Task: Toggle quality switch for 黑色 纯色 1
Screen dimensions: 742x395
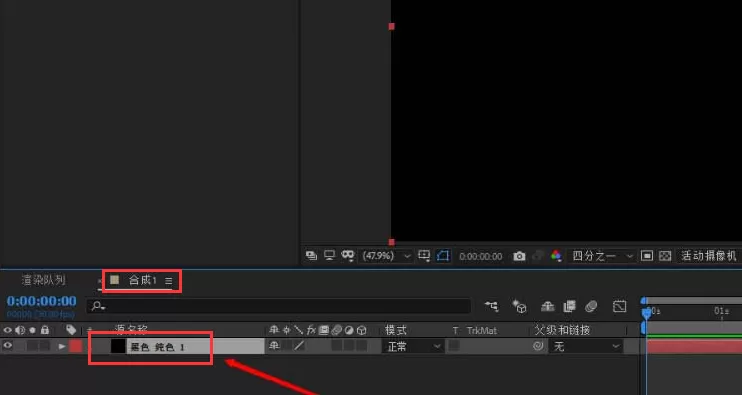Action: click(x=299, y=346)
